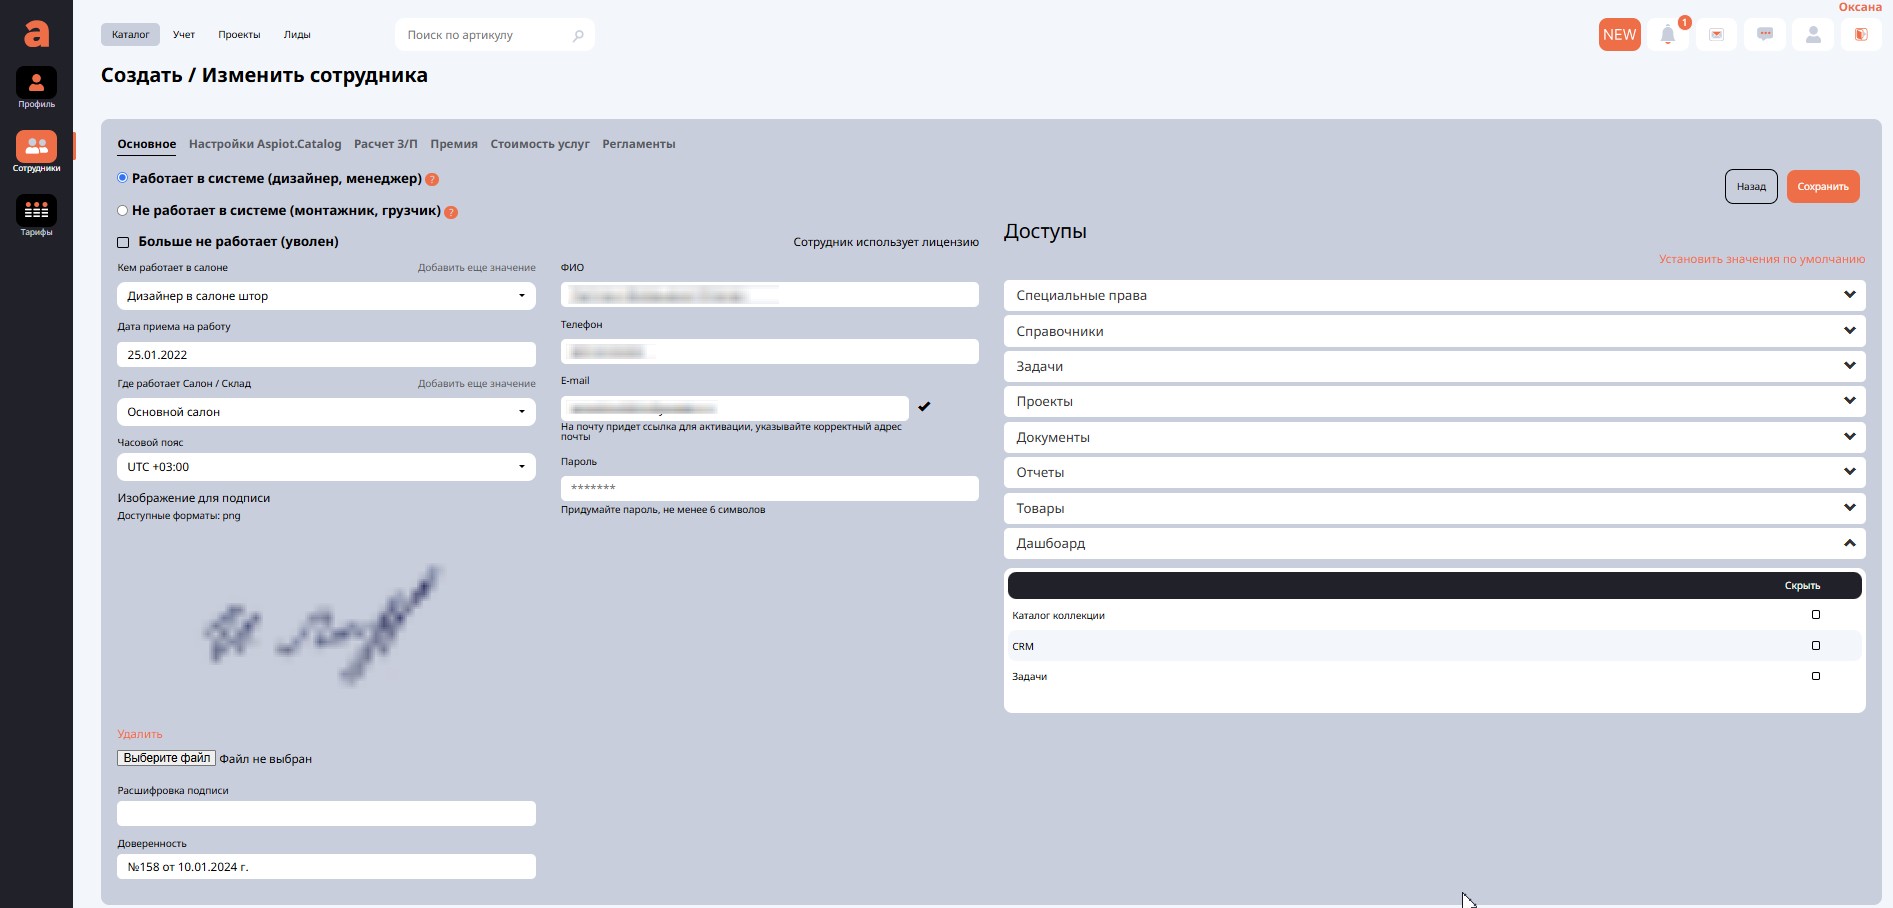The width and height of the screenshot is (1893, 908).
Task: Click the 'Доверенность' input field
Action: [x=326, y=867]
